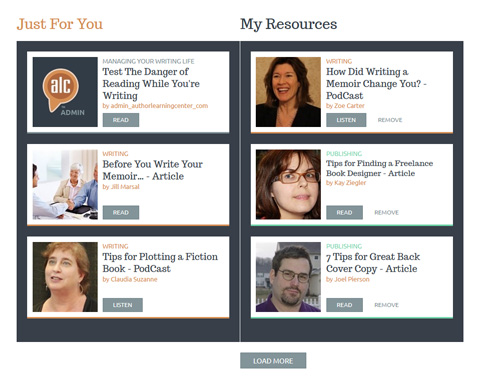Remove '7 Tips for Great Back Cover Copy'
500x383 pixels.
(386, 305)
